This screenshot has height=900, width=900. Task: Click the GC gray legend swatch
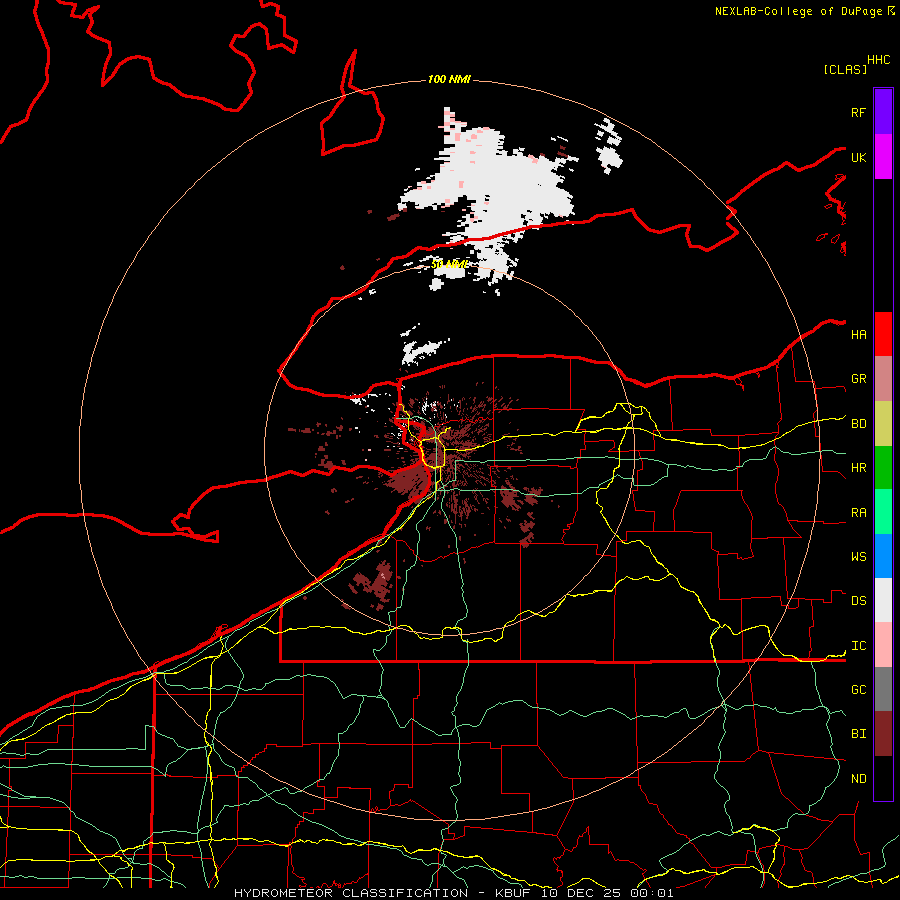[x=883, y=689]
